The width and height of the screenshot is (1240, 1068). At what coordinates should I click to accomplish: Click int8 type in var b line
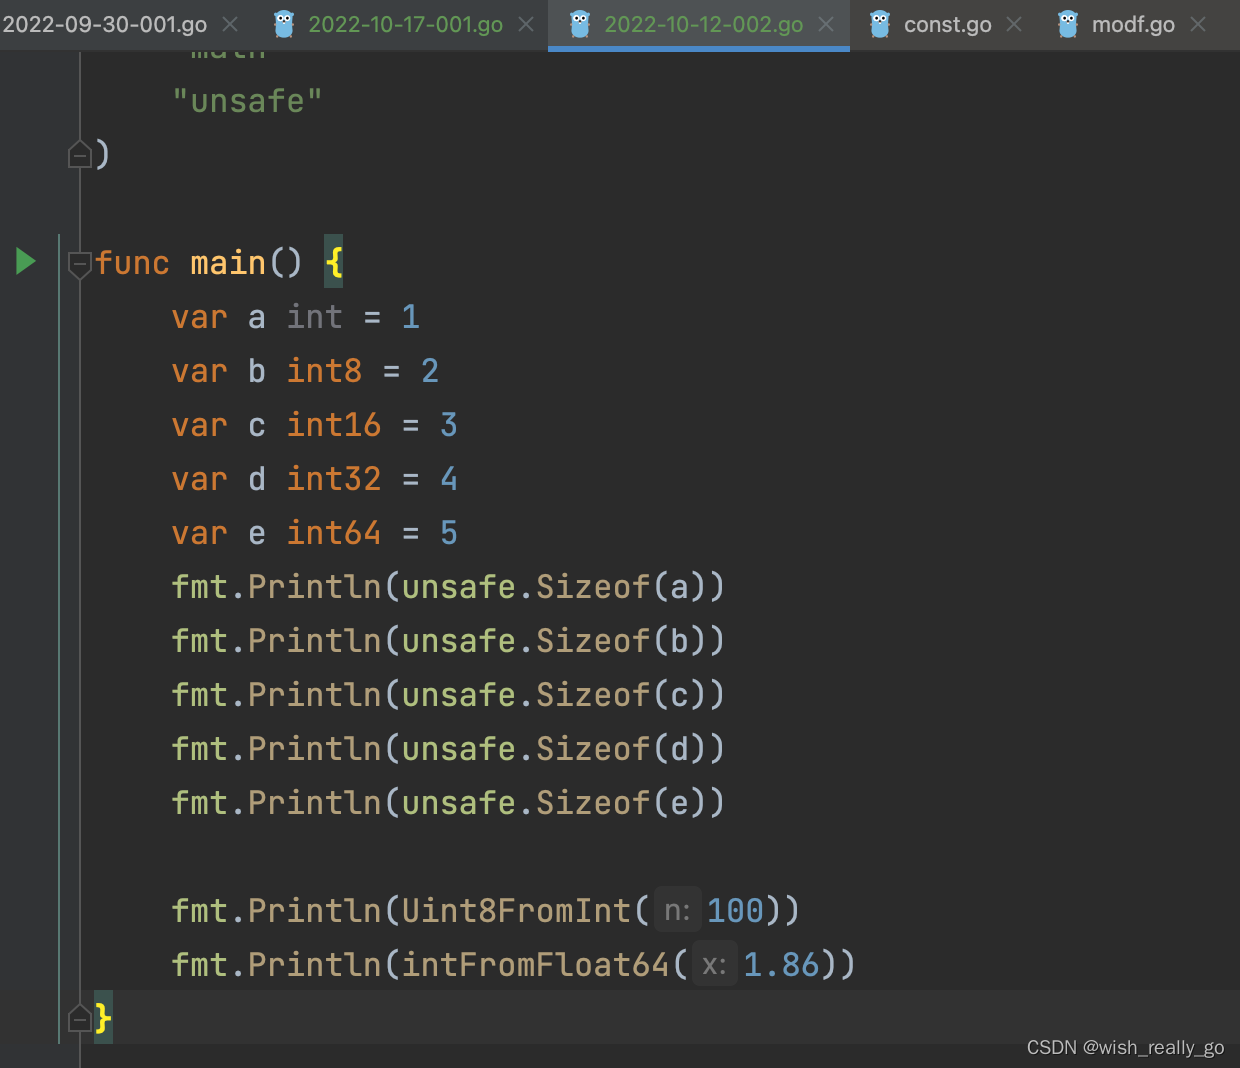point(324,371)
